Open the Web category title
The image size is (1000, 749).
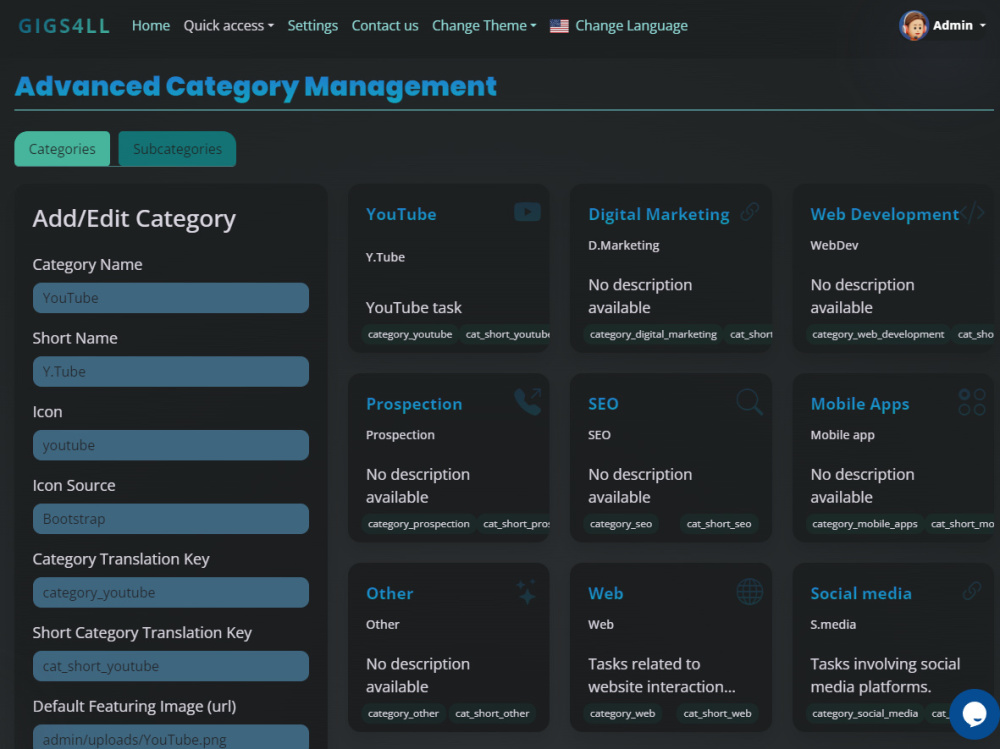point(605,593)
